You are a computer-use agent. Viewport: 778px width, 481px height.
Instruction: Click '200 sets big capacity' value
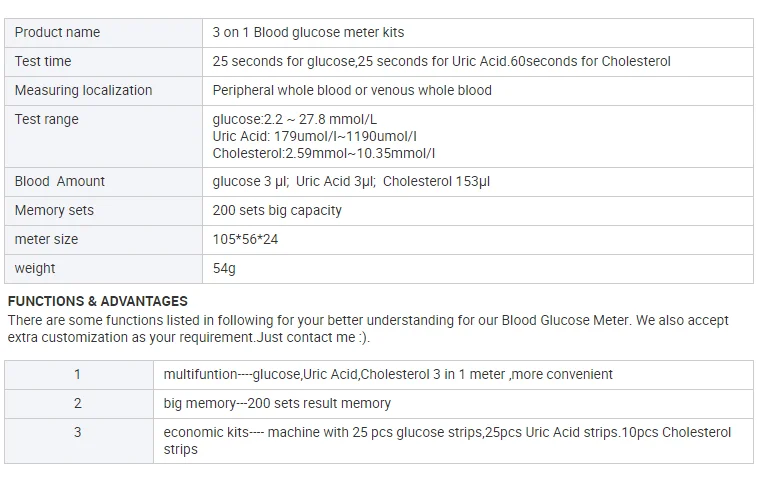(277, 210)
